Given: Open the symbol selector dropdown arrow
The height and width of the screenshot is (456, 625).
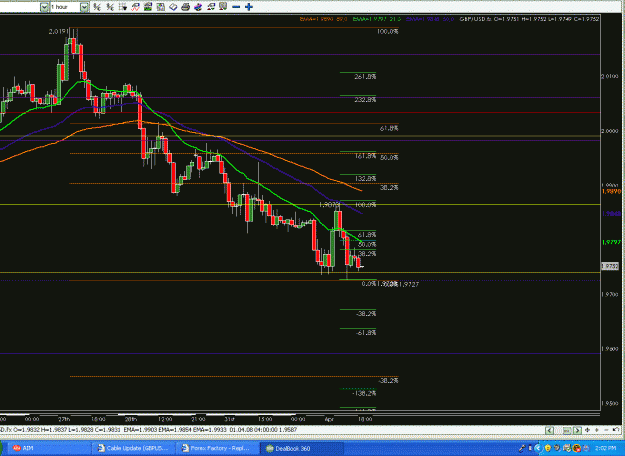Looking at the screenshot, I should click(x=44, y=7).
